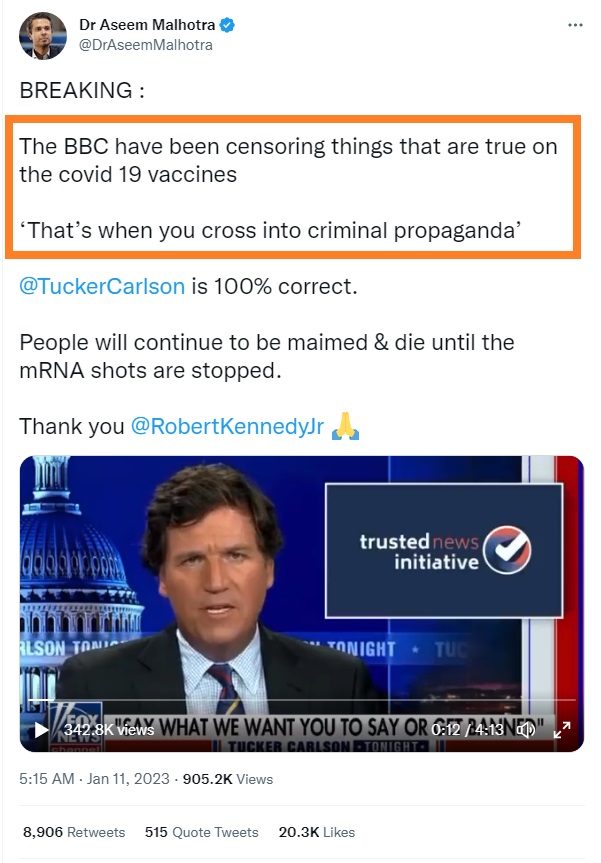Open the three-dot more options menu

pos(575,25)
